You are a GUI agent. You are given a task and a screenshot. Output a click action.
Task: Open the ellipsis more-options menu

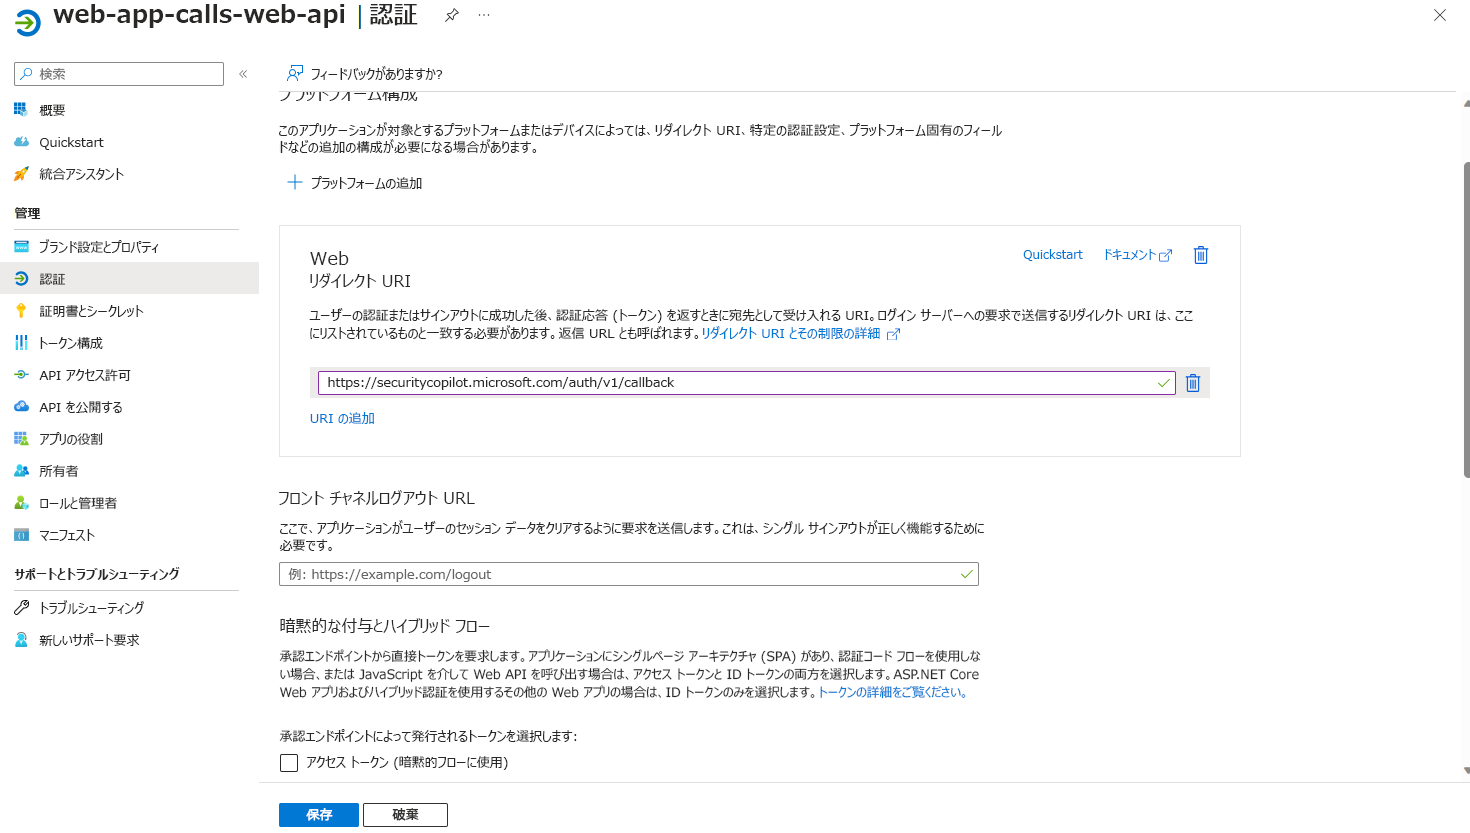[x=484, y=15]
